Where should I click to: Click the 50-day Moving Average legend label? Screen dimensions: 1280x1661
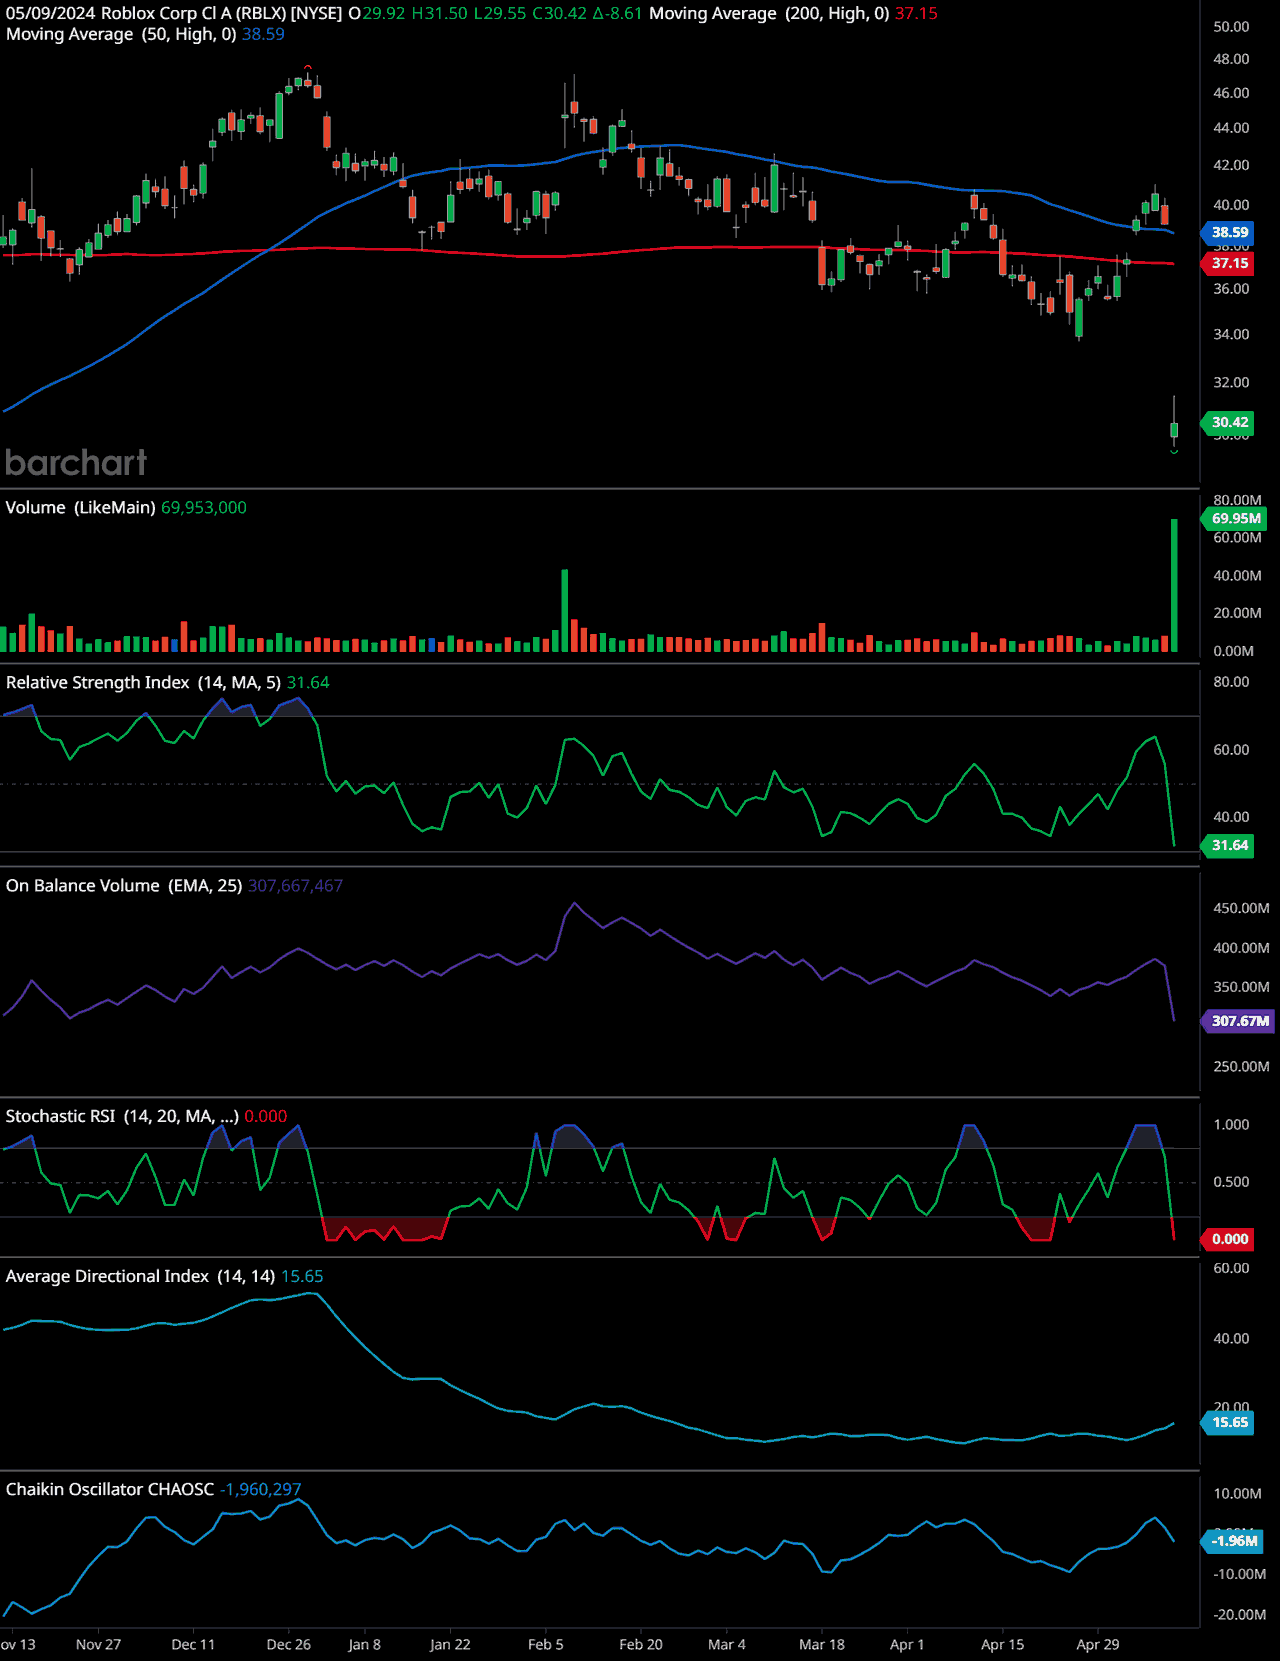pyautogui.click(x=121, y=34)
